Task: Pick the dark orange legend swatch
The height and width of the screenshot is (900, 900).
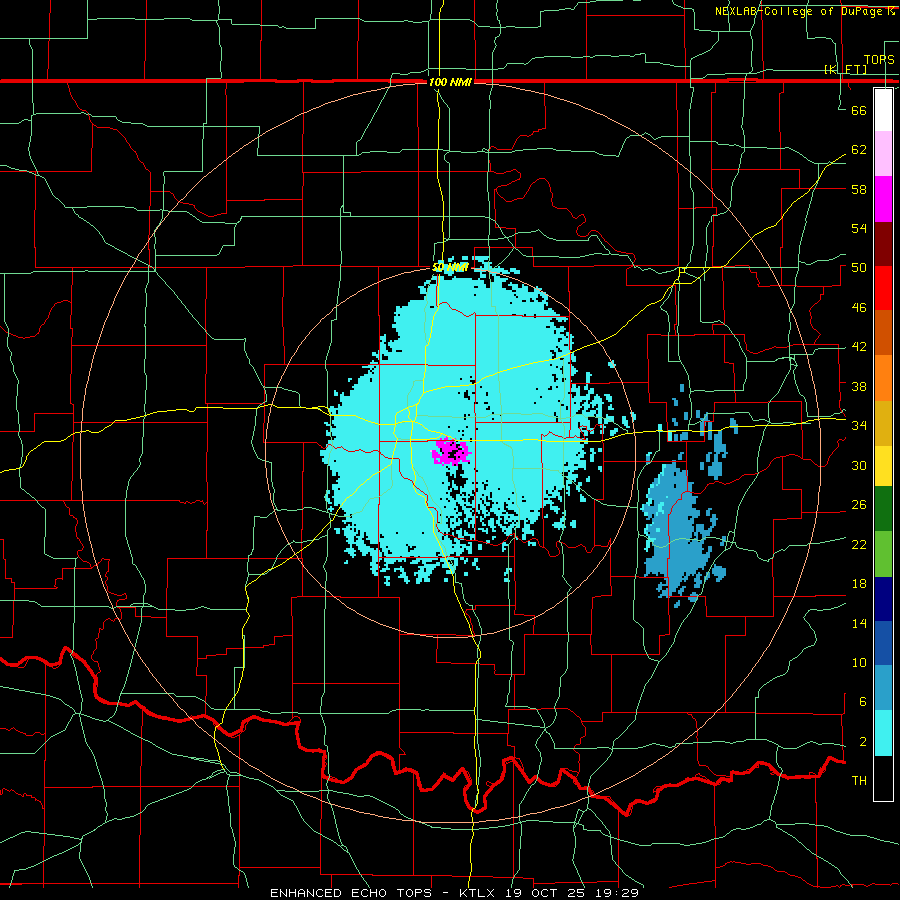Action: click(883, 333)
